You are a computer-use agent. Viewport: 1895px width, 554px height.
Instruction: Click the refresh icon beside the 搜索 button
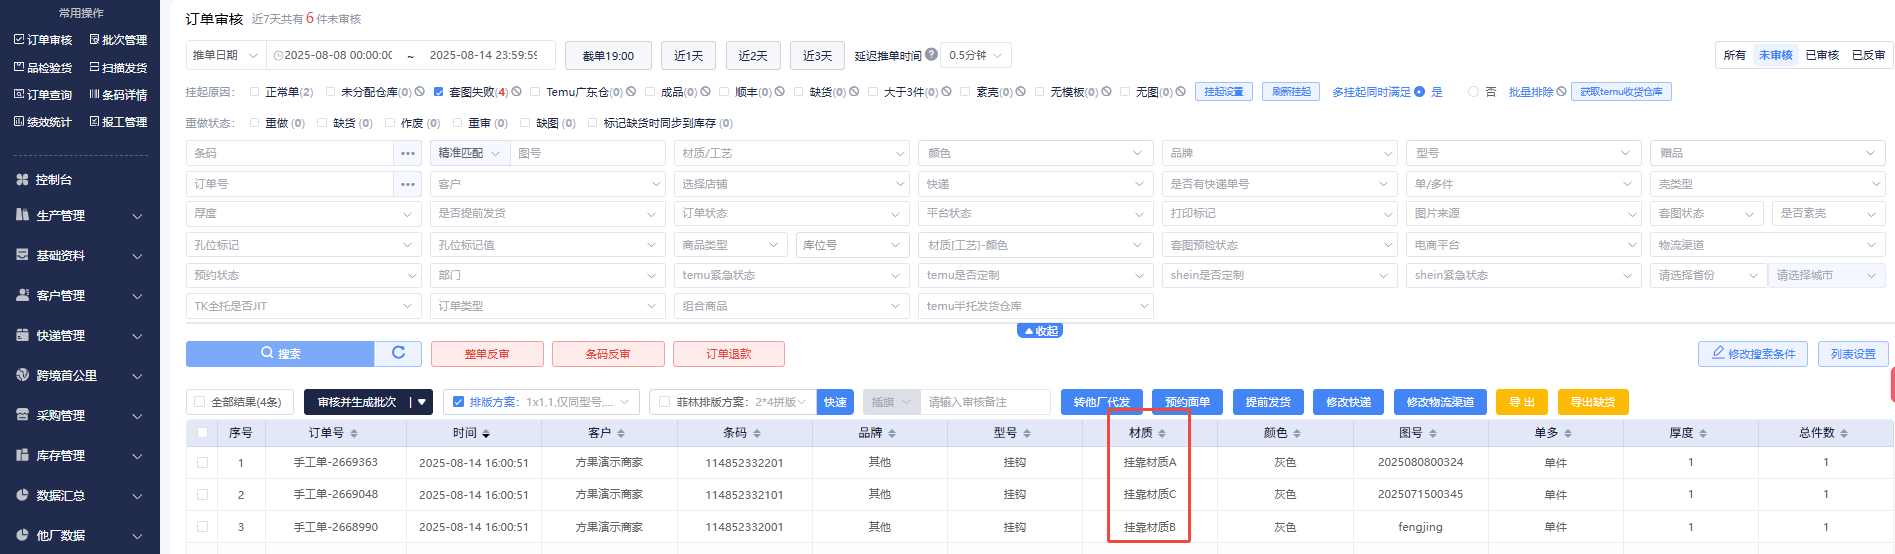click(398, 353)
